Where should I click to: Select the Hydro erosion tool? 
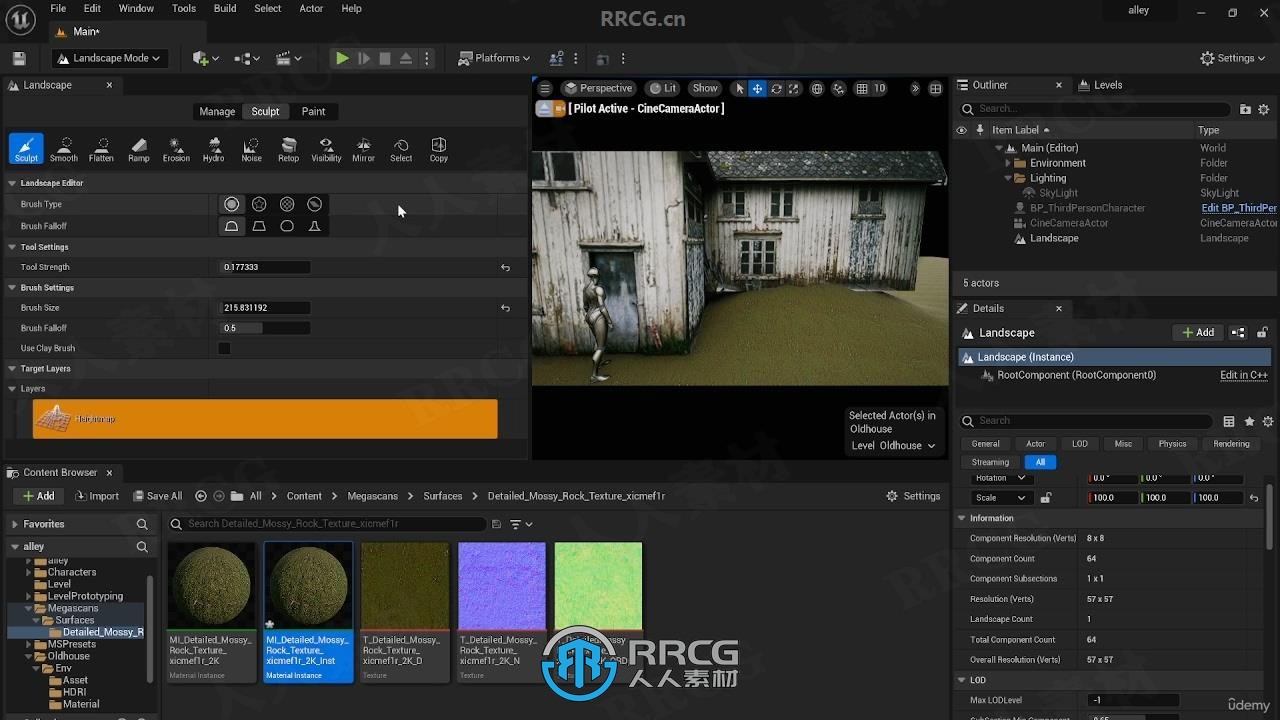tap(214, 149)
